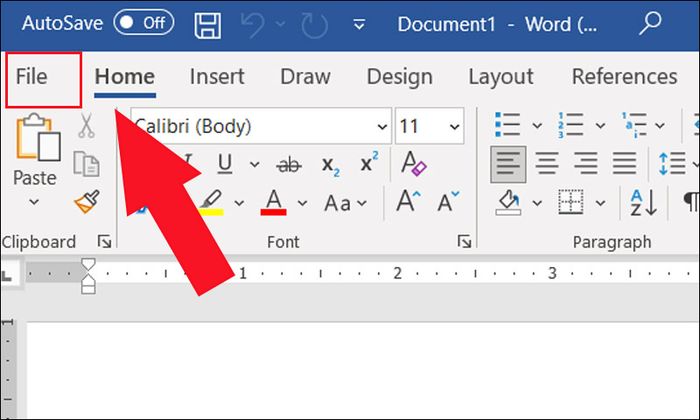Click the Subscript icon
This screenshot has height=420, width=700.
point(330,166)
